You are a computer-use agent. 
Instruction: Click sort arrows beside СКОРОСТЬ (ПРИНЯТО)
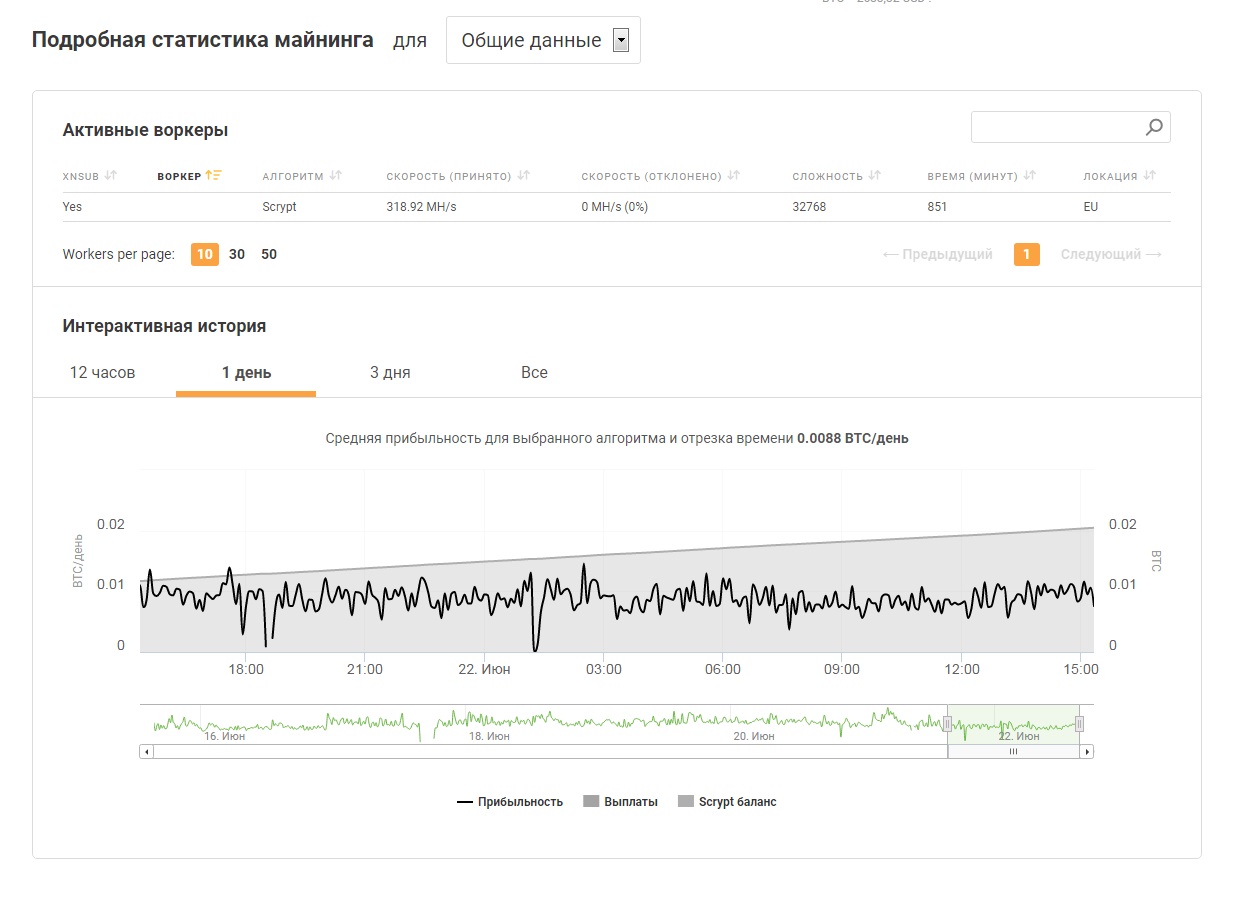(x=524, y=176)
